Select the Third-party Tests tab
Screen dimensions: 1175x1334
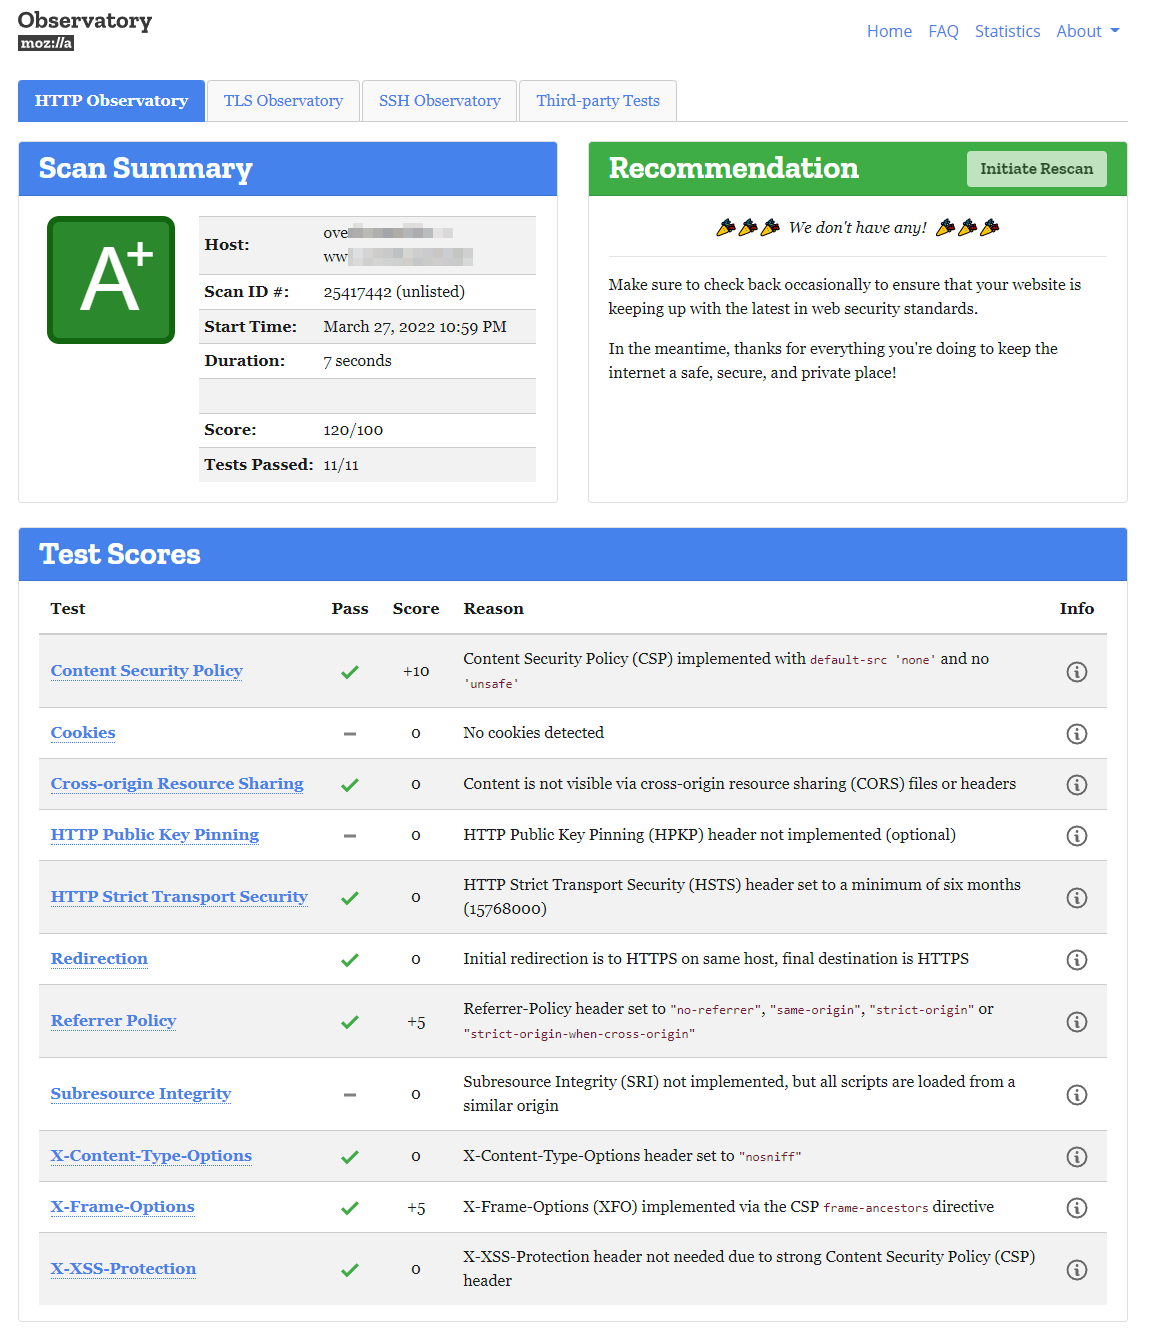click(597, 101)
